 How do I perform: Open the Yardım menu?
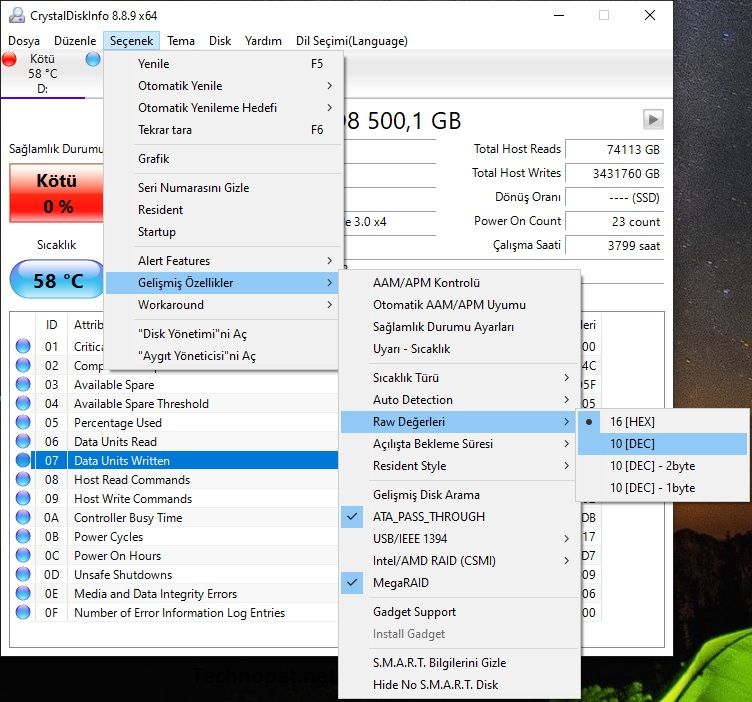point(263,41)
